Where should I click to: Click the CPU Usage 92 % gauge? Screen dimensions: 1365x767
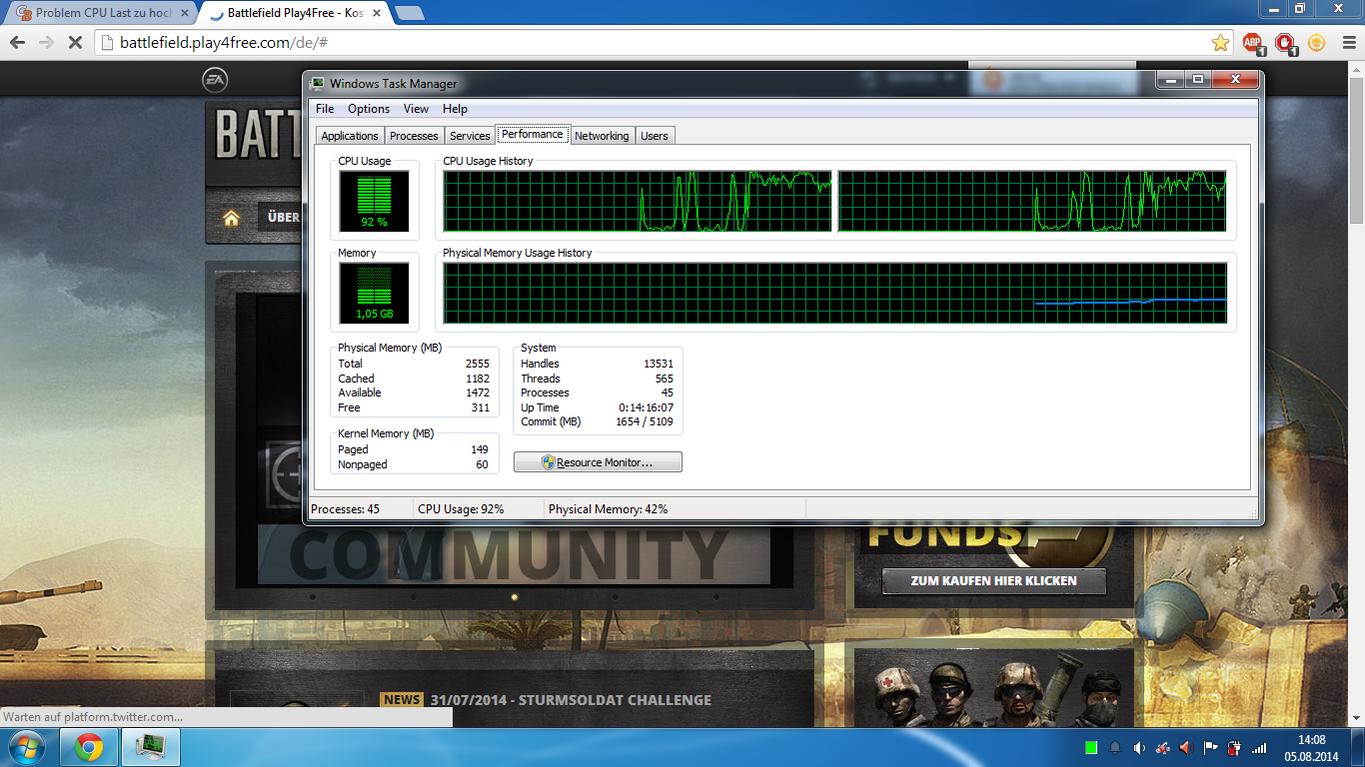click(x=374, y=201)
